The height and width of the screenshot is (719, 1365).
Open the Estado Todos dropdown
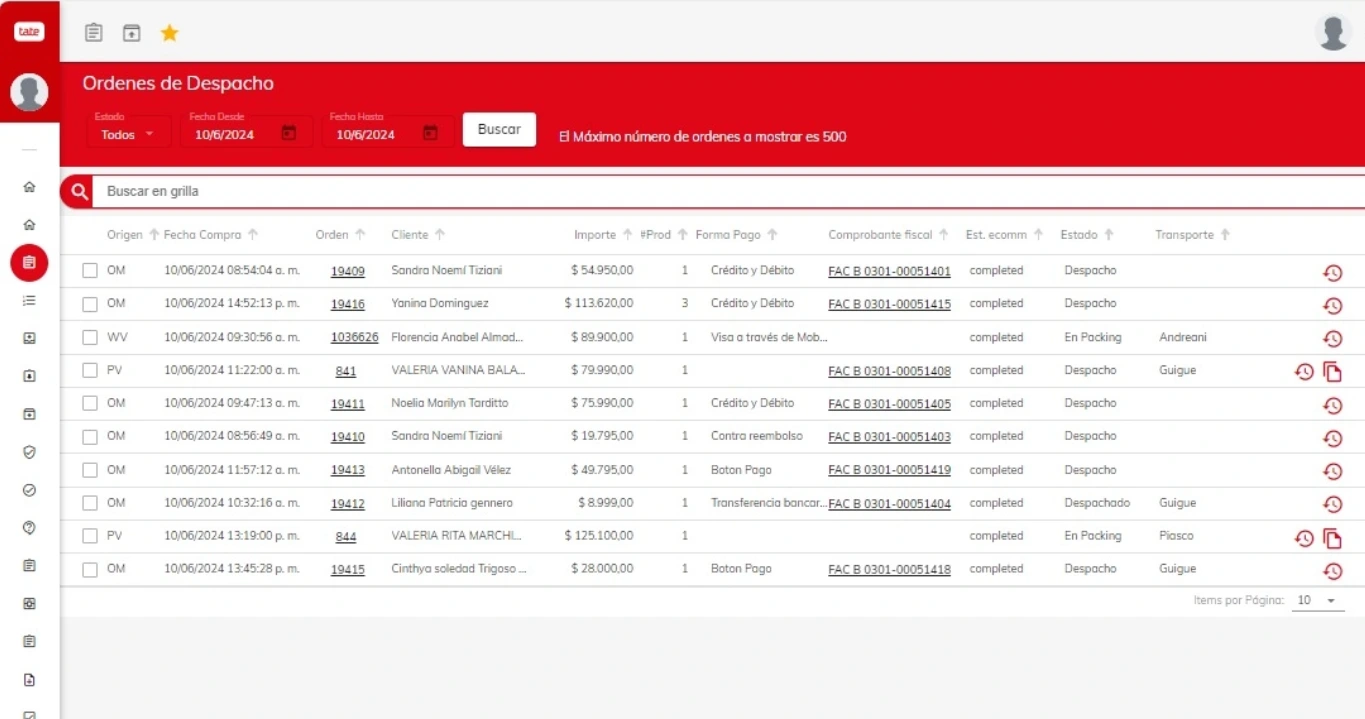127,133
